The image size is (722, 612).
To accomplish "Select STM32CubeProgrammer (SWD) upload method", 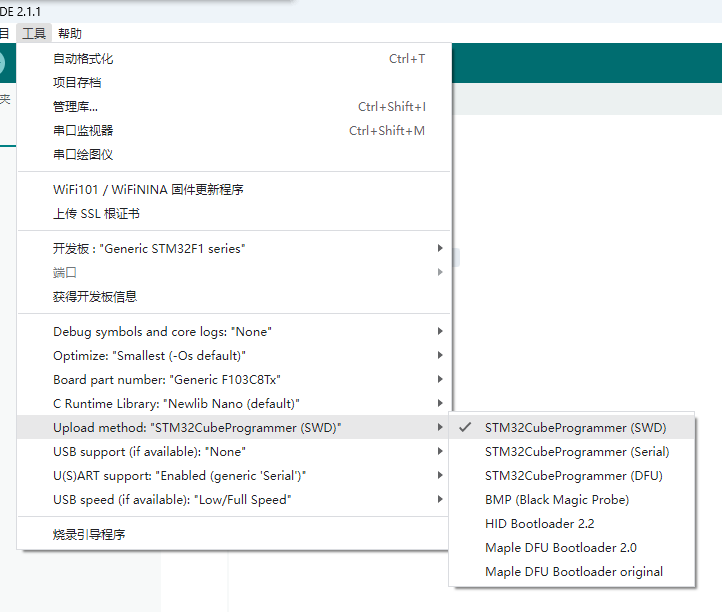I will (x=575, y=427).
